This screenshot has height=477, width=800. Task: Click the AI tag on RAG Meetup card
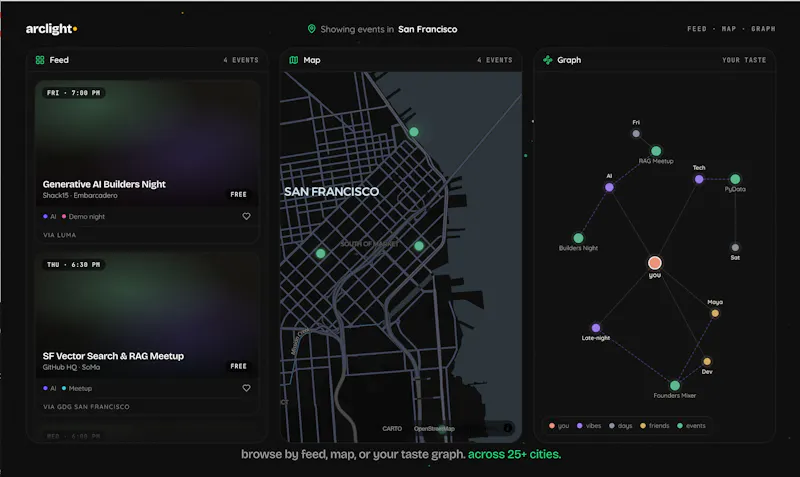click(x=49, y=388)
